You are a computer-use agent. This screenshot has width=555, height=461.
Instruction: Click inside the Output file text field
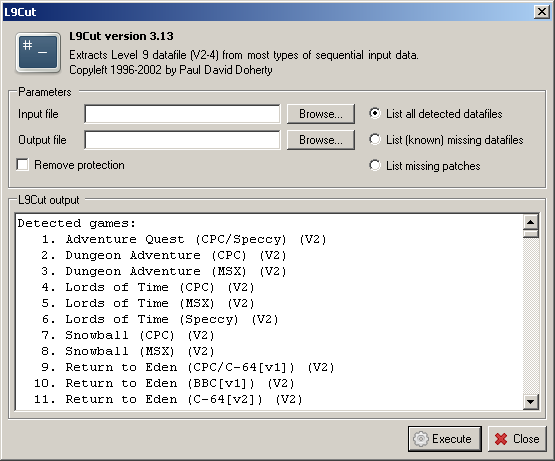click(x=182, y=140)
